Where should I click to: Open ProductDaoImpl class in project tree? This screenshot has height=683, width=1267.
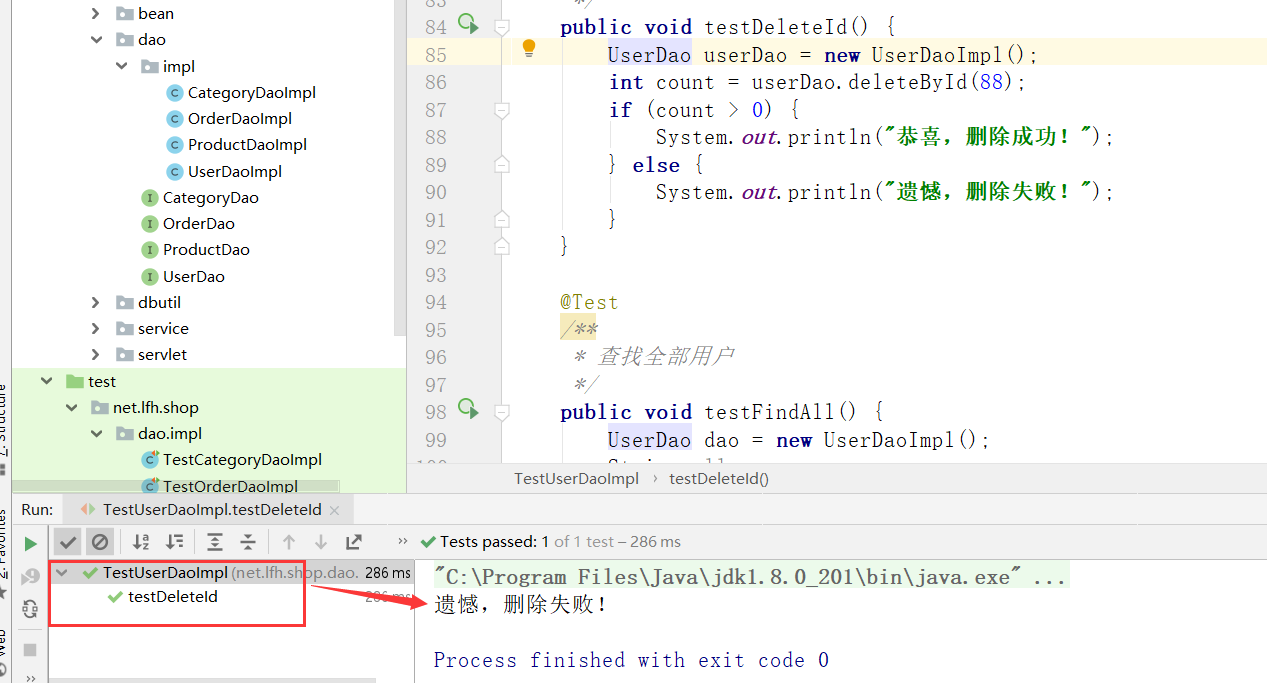click(x=247, y=144)
